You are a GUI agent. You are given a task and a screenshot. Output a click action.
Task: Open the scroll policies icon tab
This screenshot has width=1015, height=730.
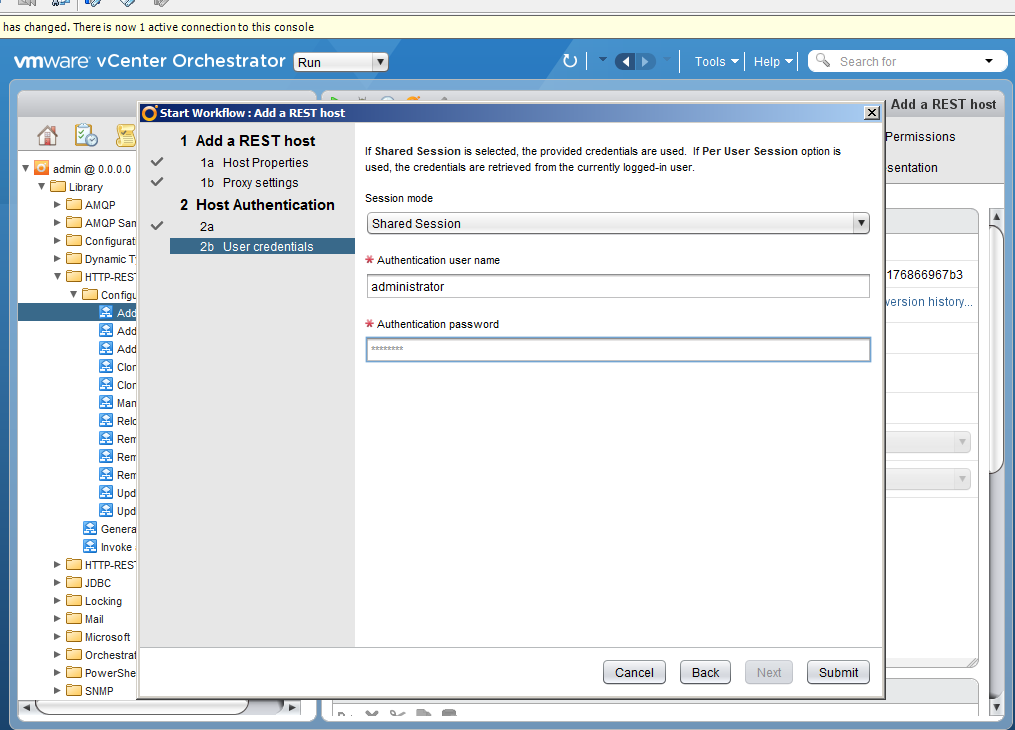[126, 135]
